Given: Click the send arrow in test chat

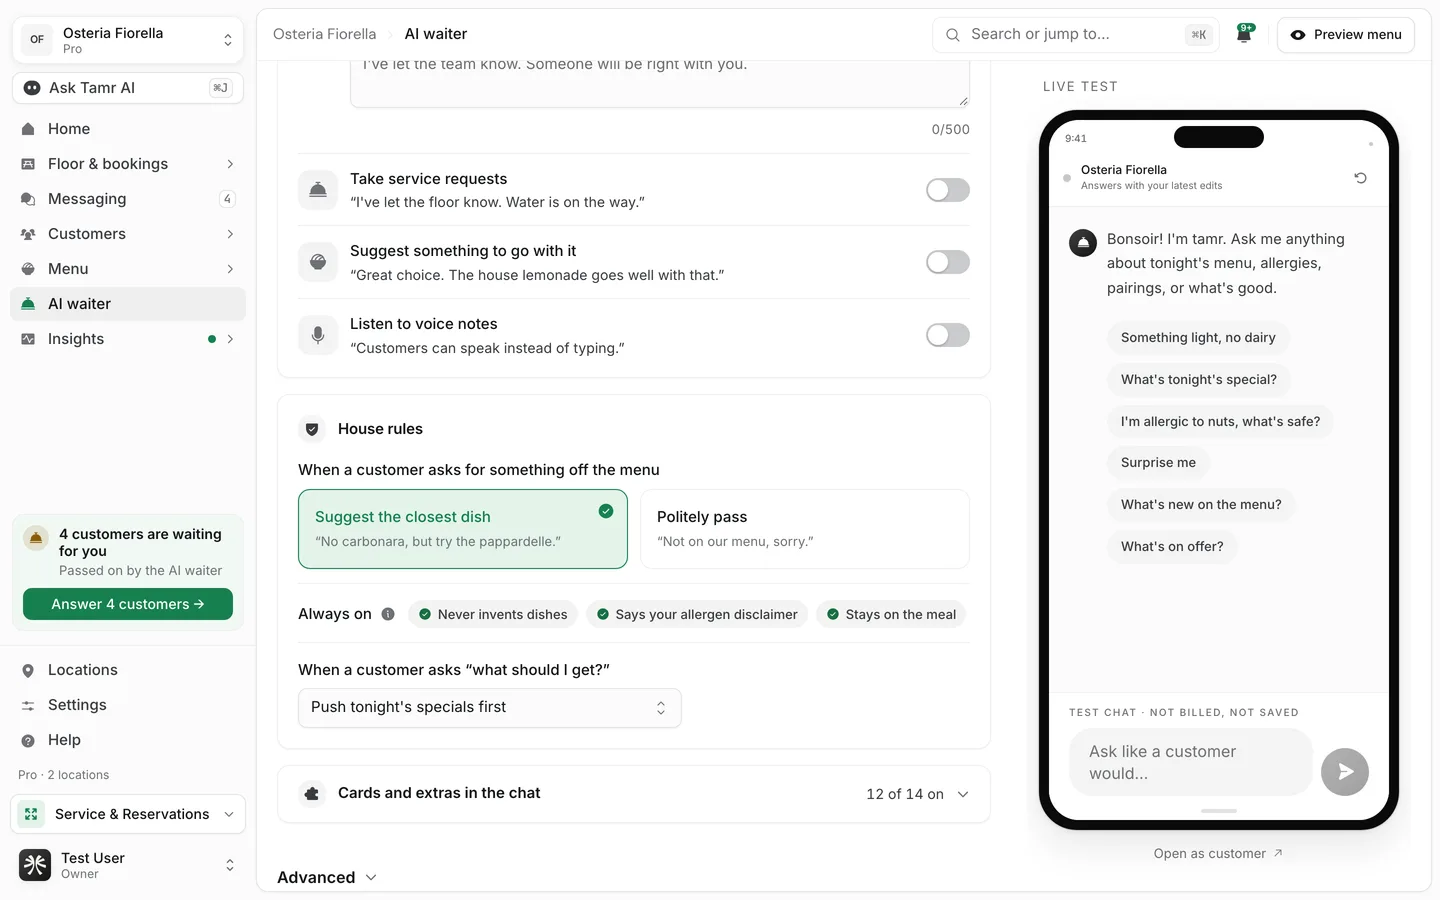Looking at the screenshot, I should tap(1345, 772).
